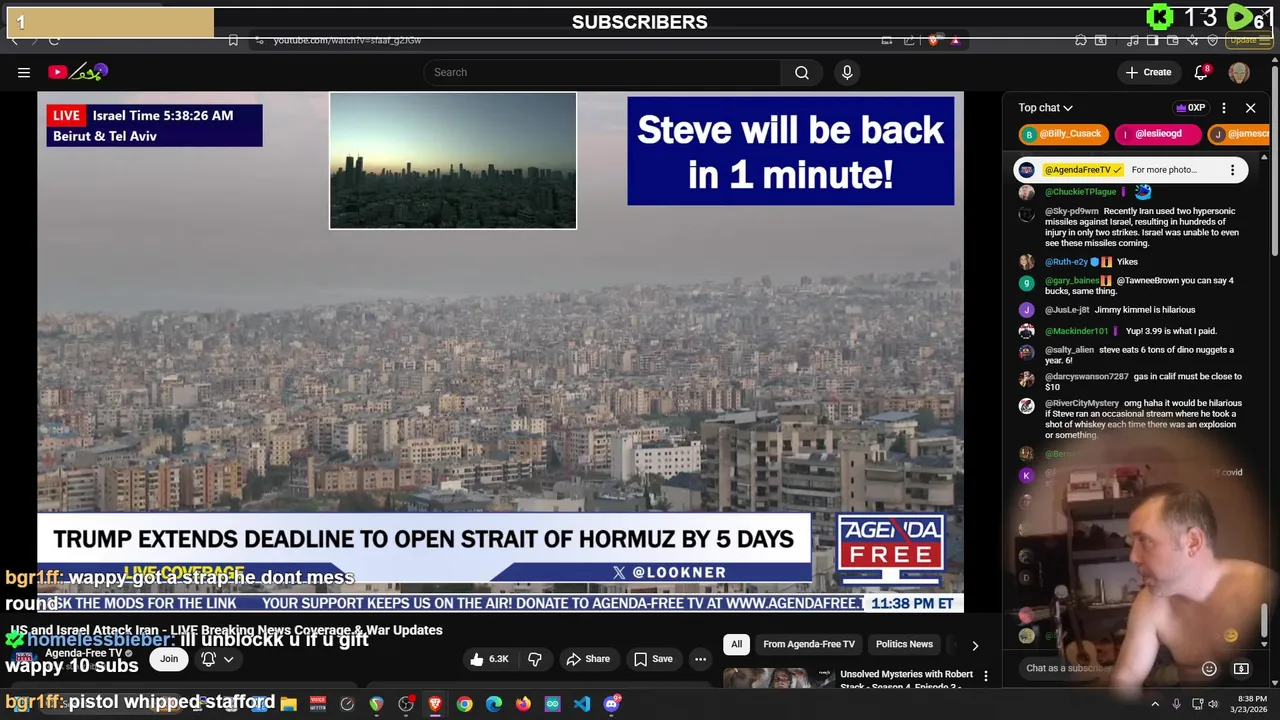
Task: Open the browser extensions puzzle icon
Action: point(1081,40)
